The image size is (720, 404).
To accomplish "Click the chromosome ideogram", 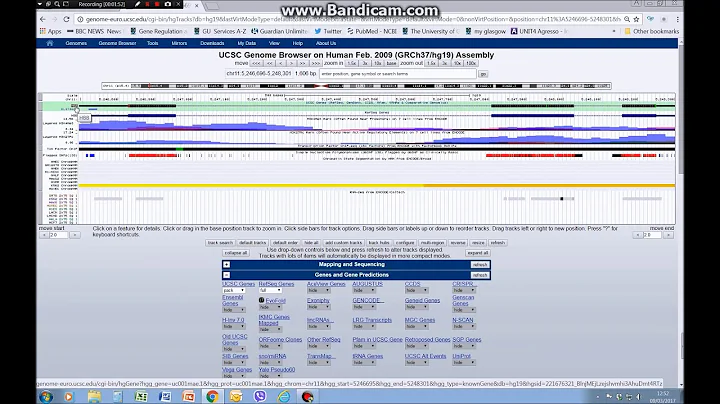I will point(356,86).
